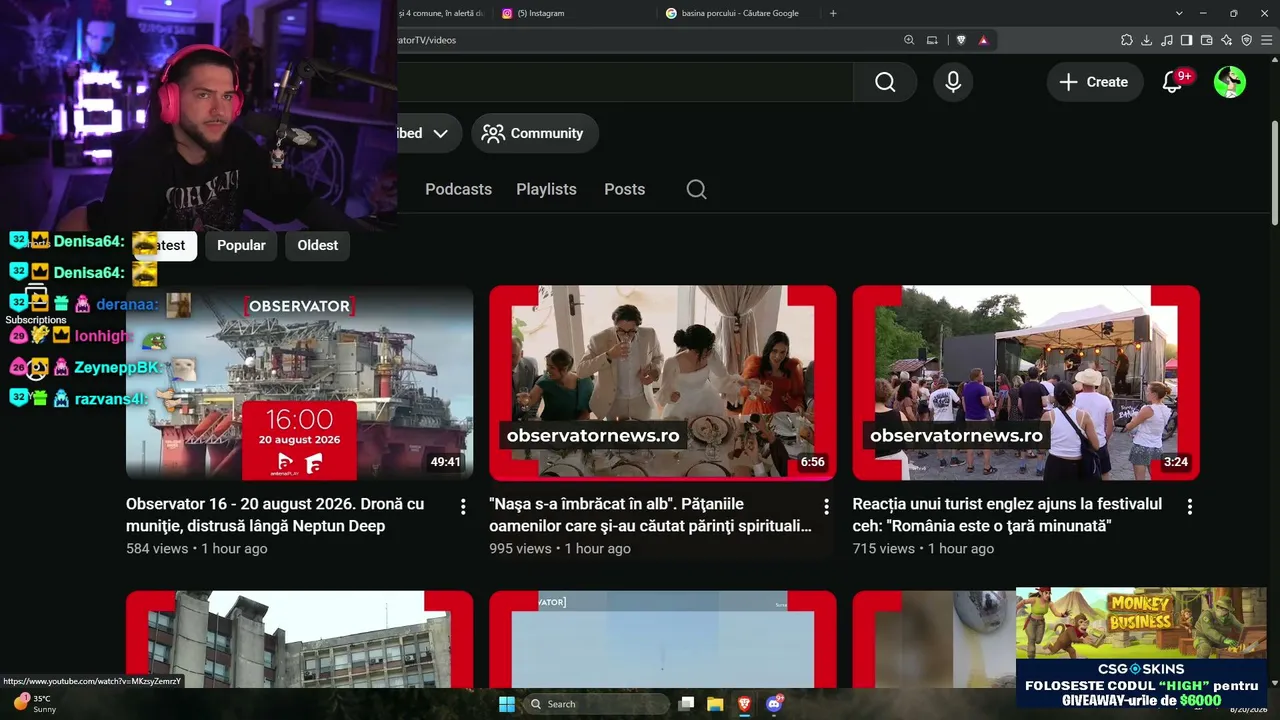This screenshot has width=1280, height=720.
Task: Open the weather widget showing 35°C Sunny
Action: pyautogui.click(x=36, y=704)
